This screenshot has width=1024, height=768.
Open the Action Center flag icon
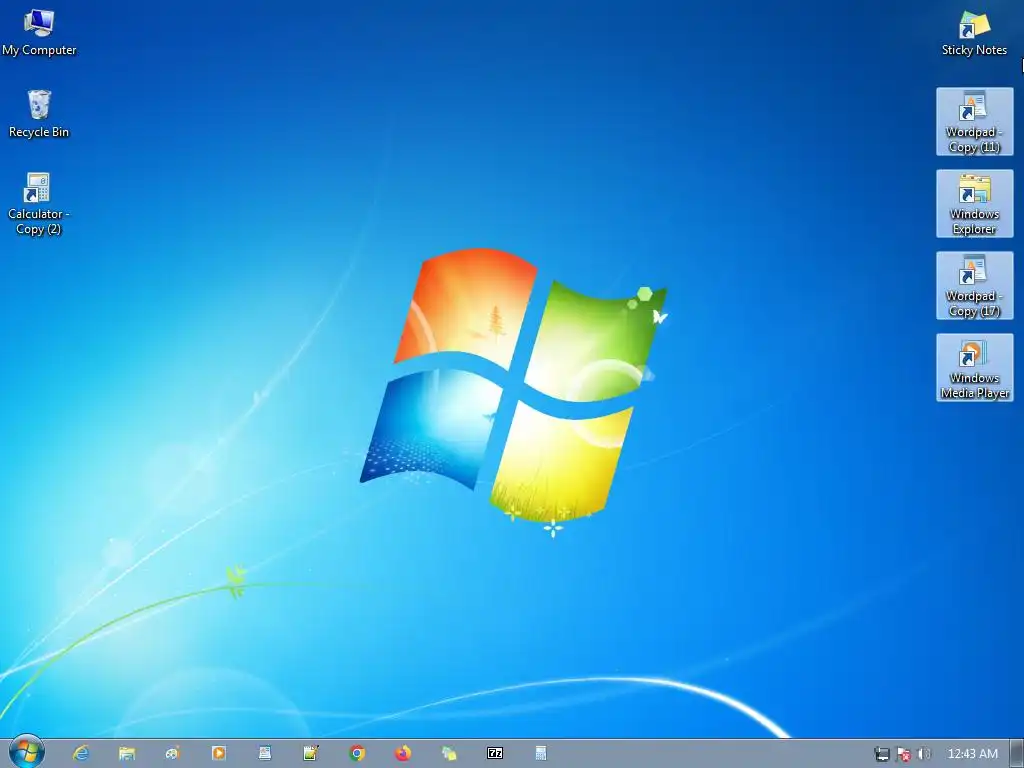click(x=903, y=754)
